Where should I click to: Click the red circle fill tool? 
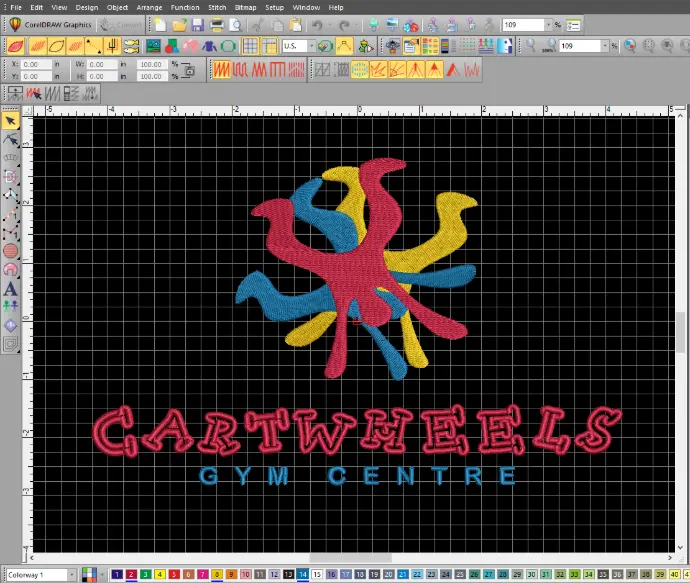point(11,250)
